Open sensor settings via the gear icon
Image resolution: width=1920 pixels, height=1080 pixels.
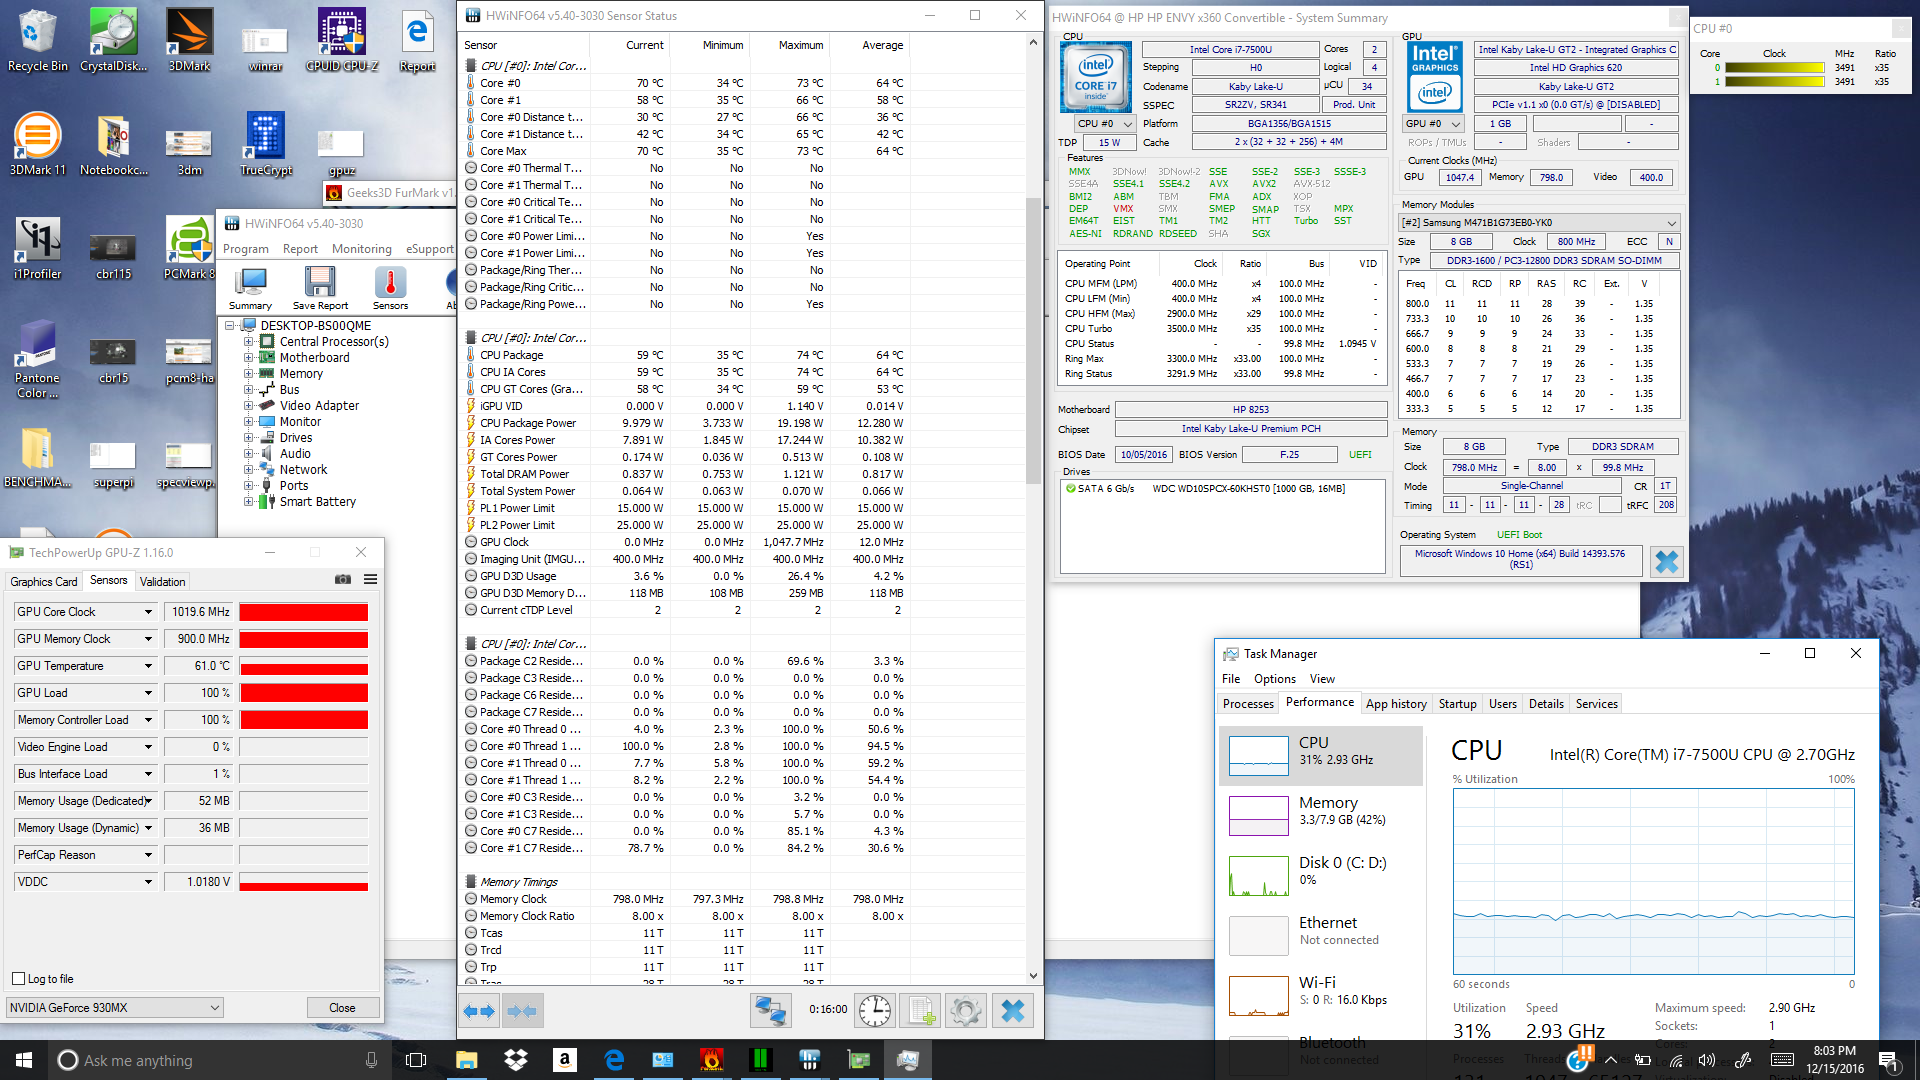[x=965, y=1011]
